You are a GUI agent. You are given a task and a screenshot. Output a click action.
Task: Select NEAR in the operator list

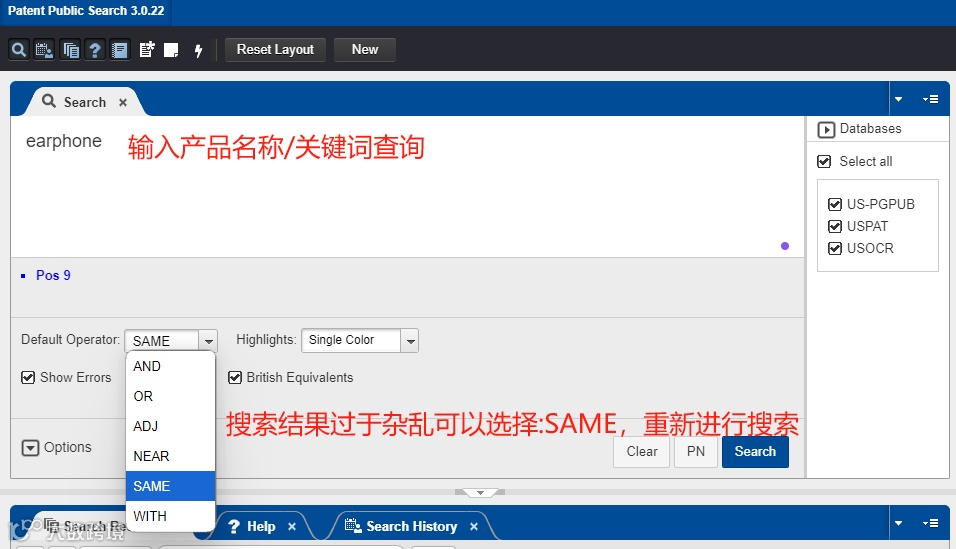click(171, 456)
